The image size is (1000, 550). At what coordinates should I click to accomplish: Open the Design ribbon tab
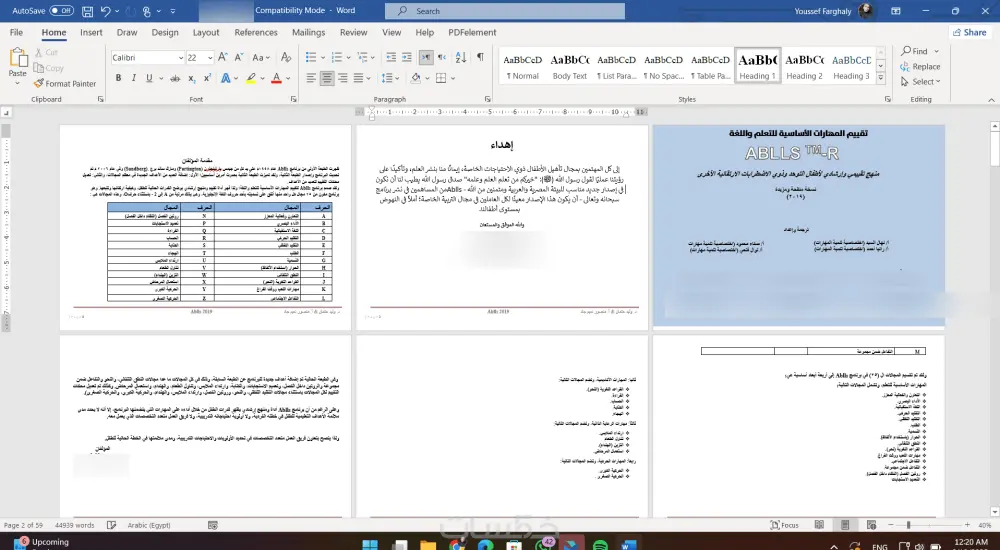pos(165,33)
